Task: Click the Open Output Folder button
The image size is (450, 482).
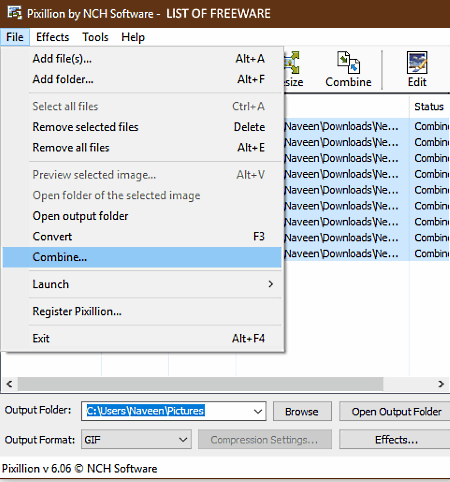Action: 396,411
